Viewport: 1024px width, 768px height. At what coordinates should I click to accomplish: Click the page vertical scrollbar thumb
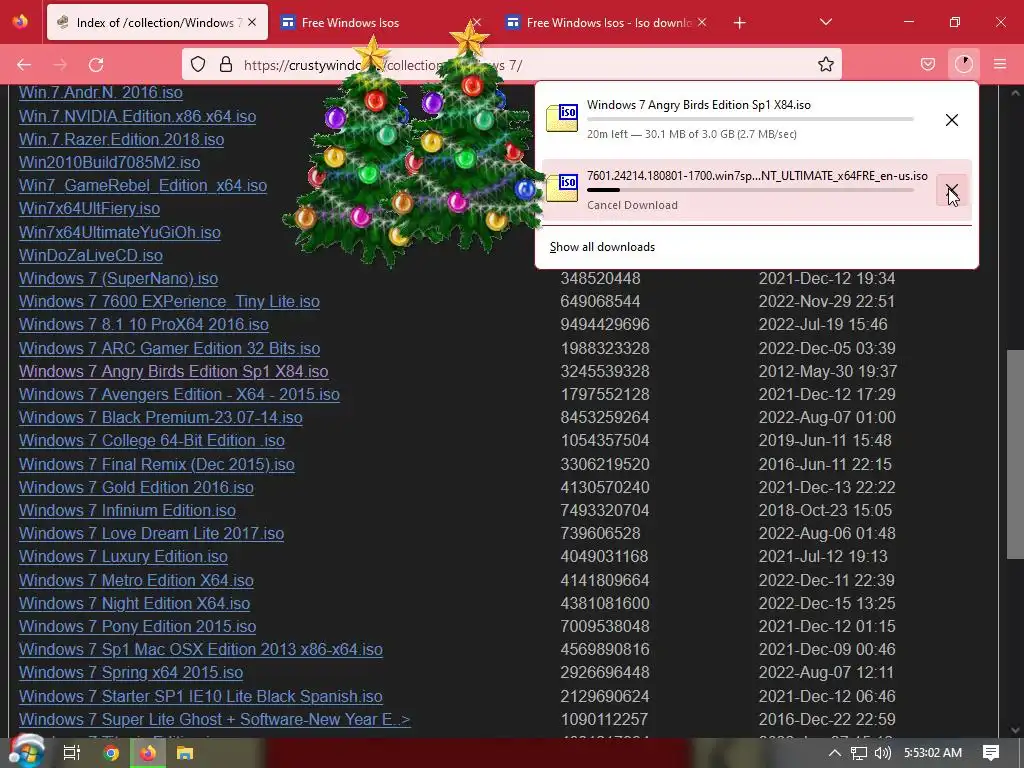tap(1015, 455)
